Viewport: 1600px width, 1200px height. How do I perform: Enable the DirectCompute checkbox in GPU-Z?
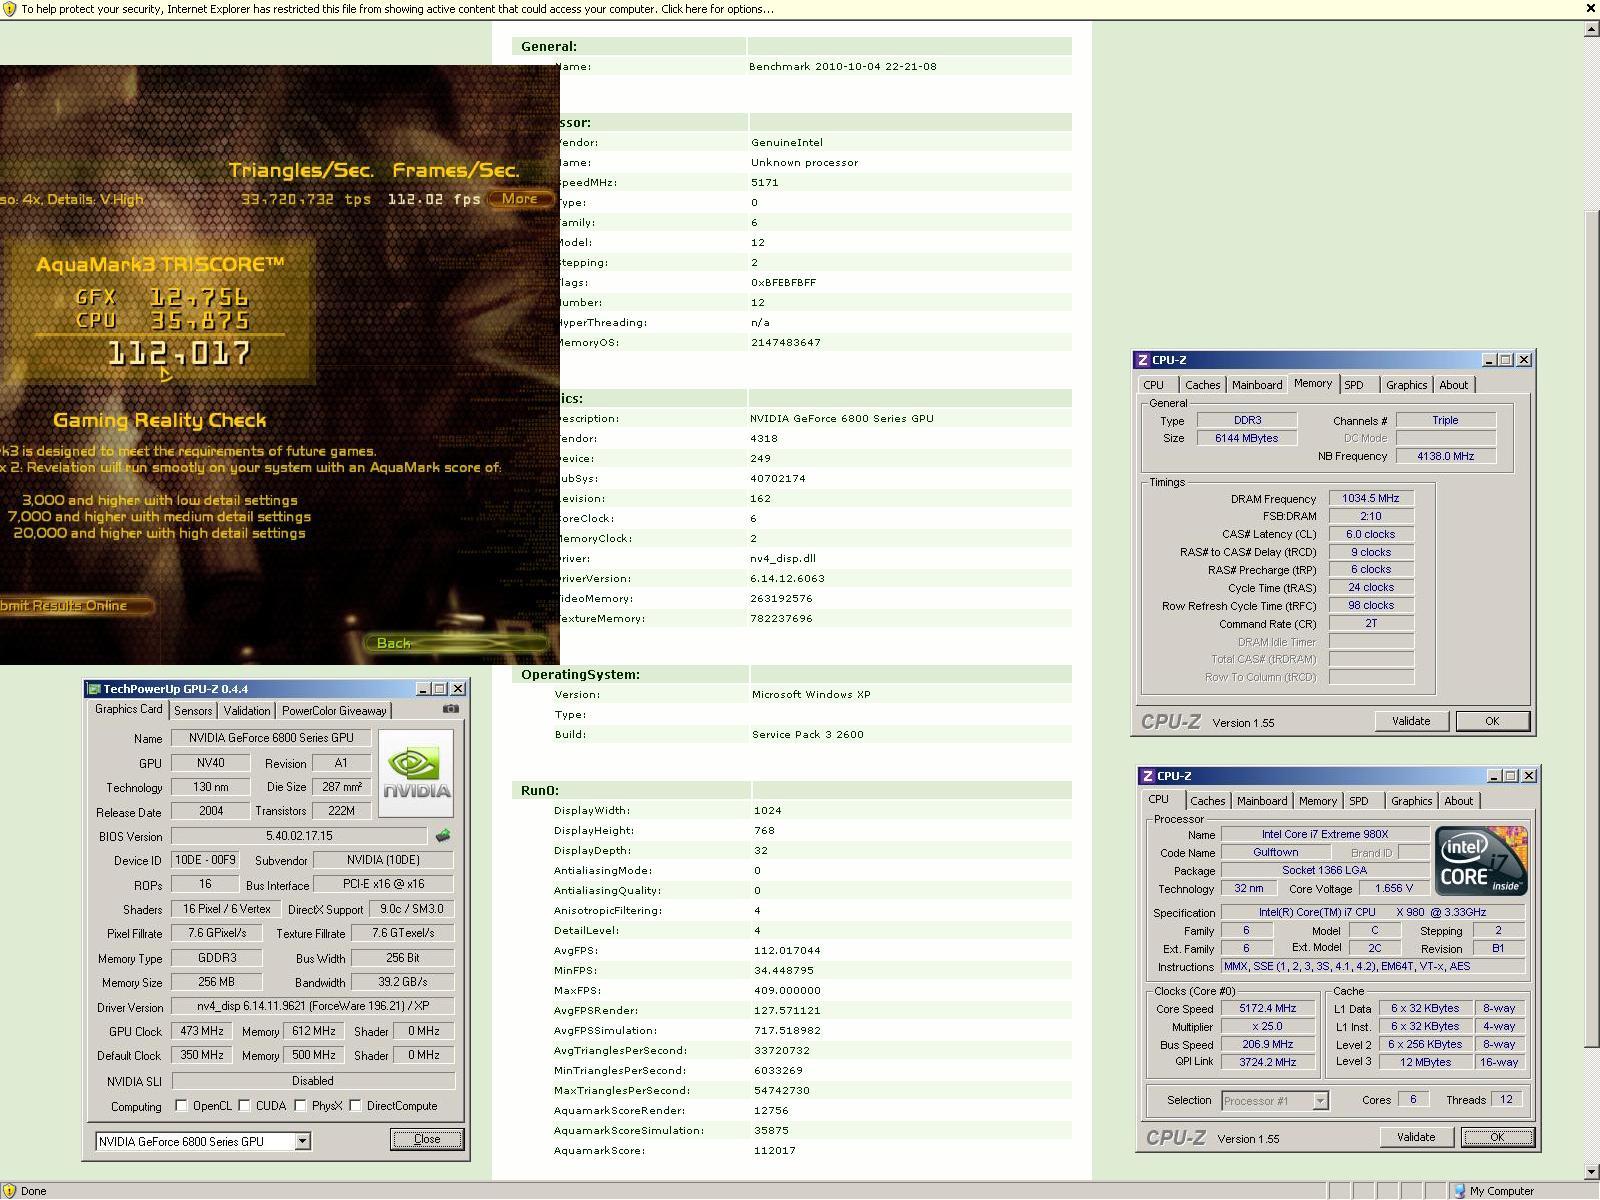[355, 1105]
